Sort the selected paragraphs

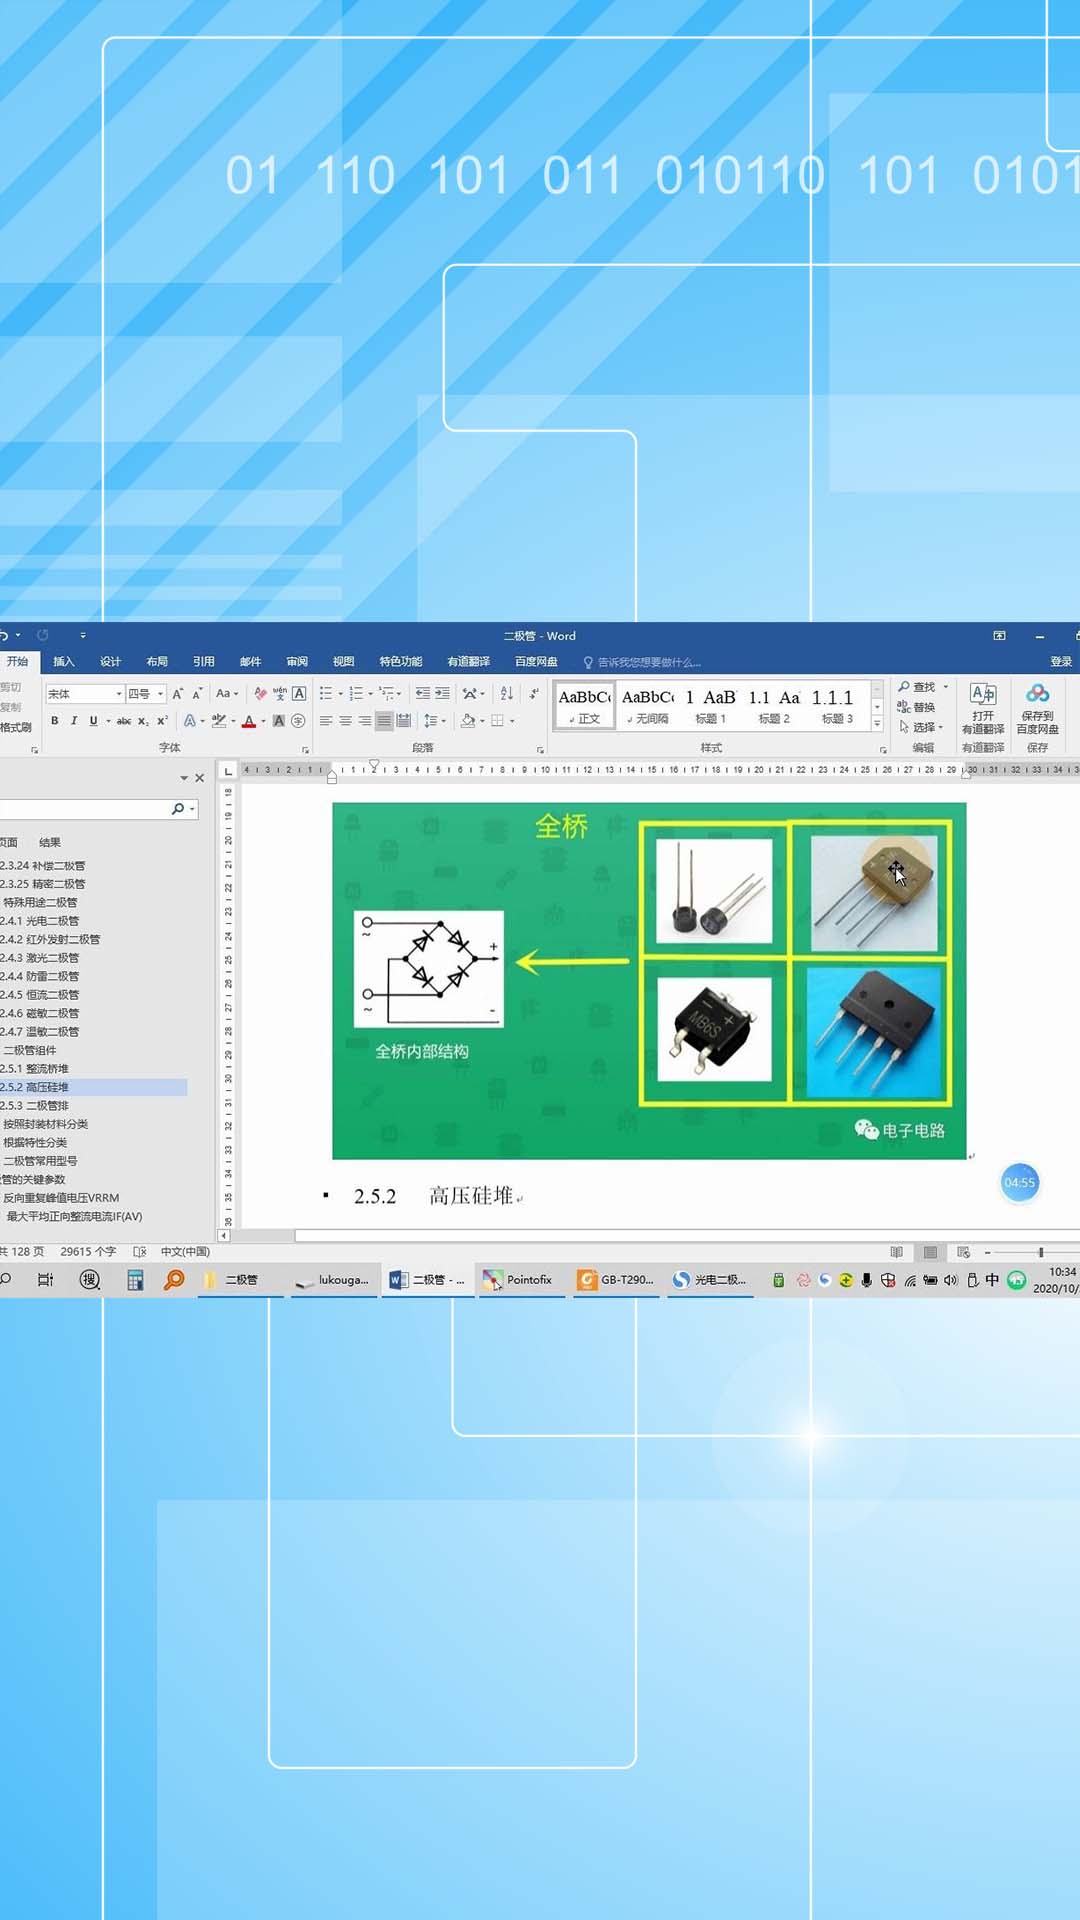(507, 694)
